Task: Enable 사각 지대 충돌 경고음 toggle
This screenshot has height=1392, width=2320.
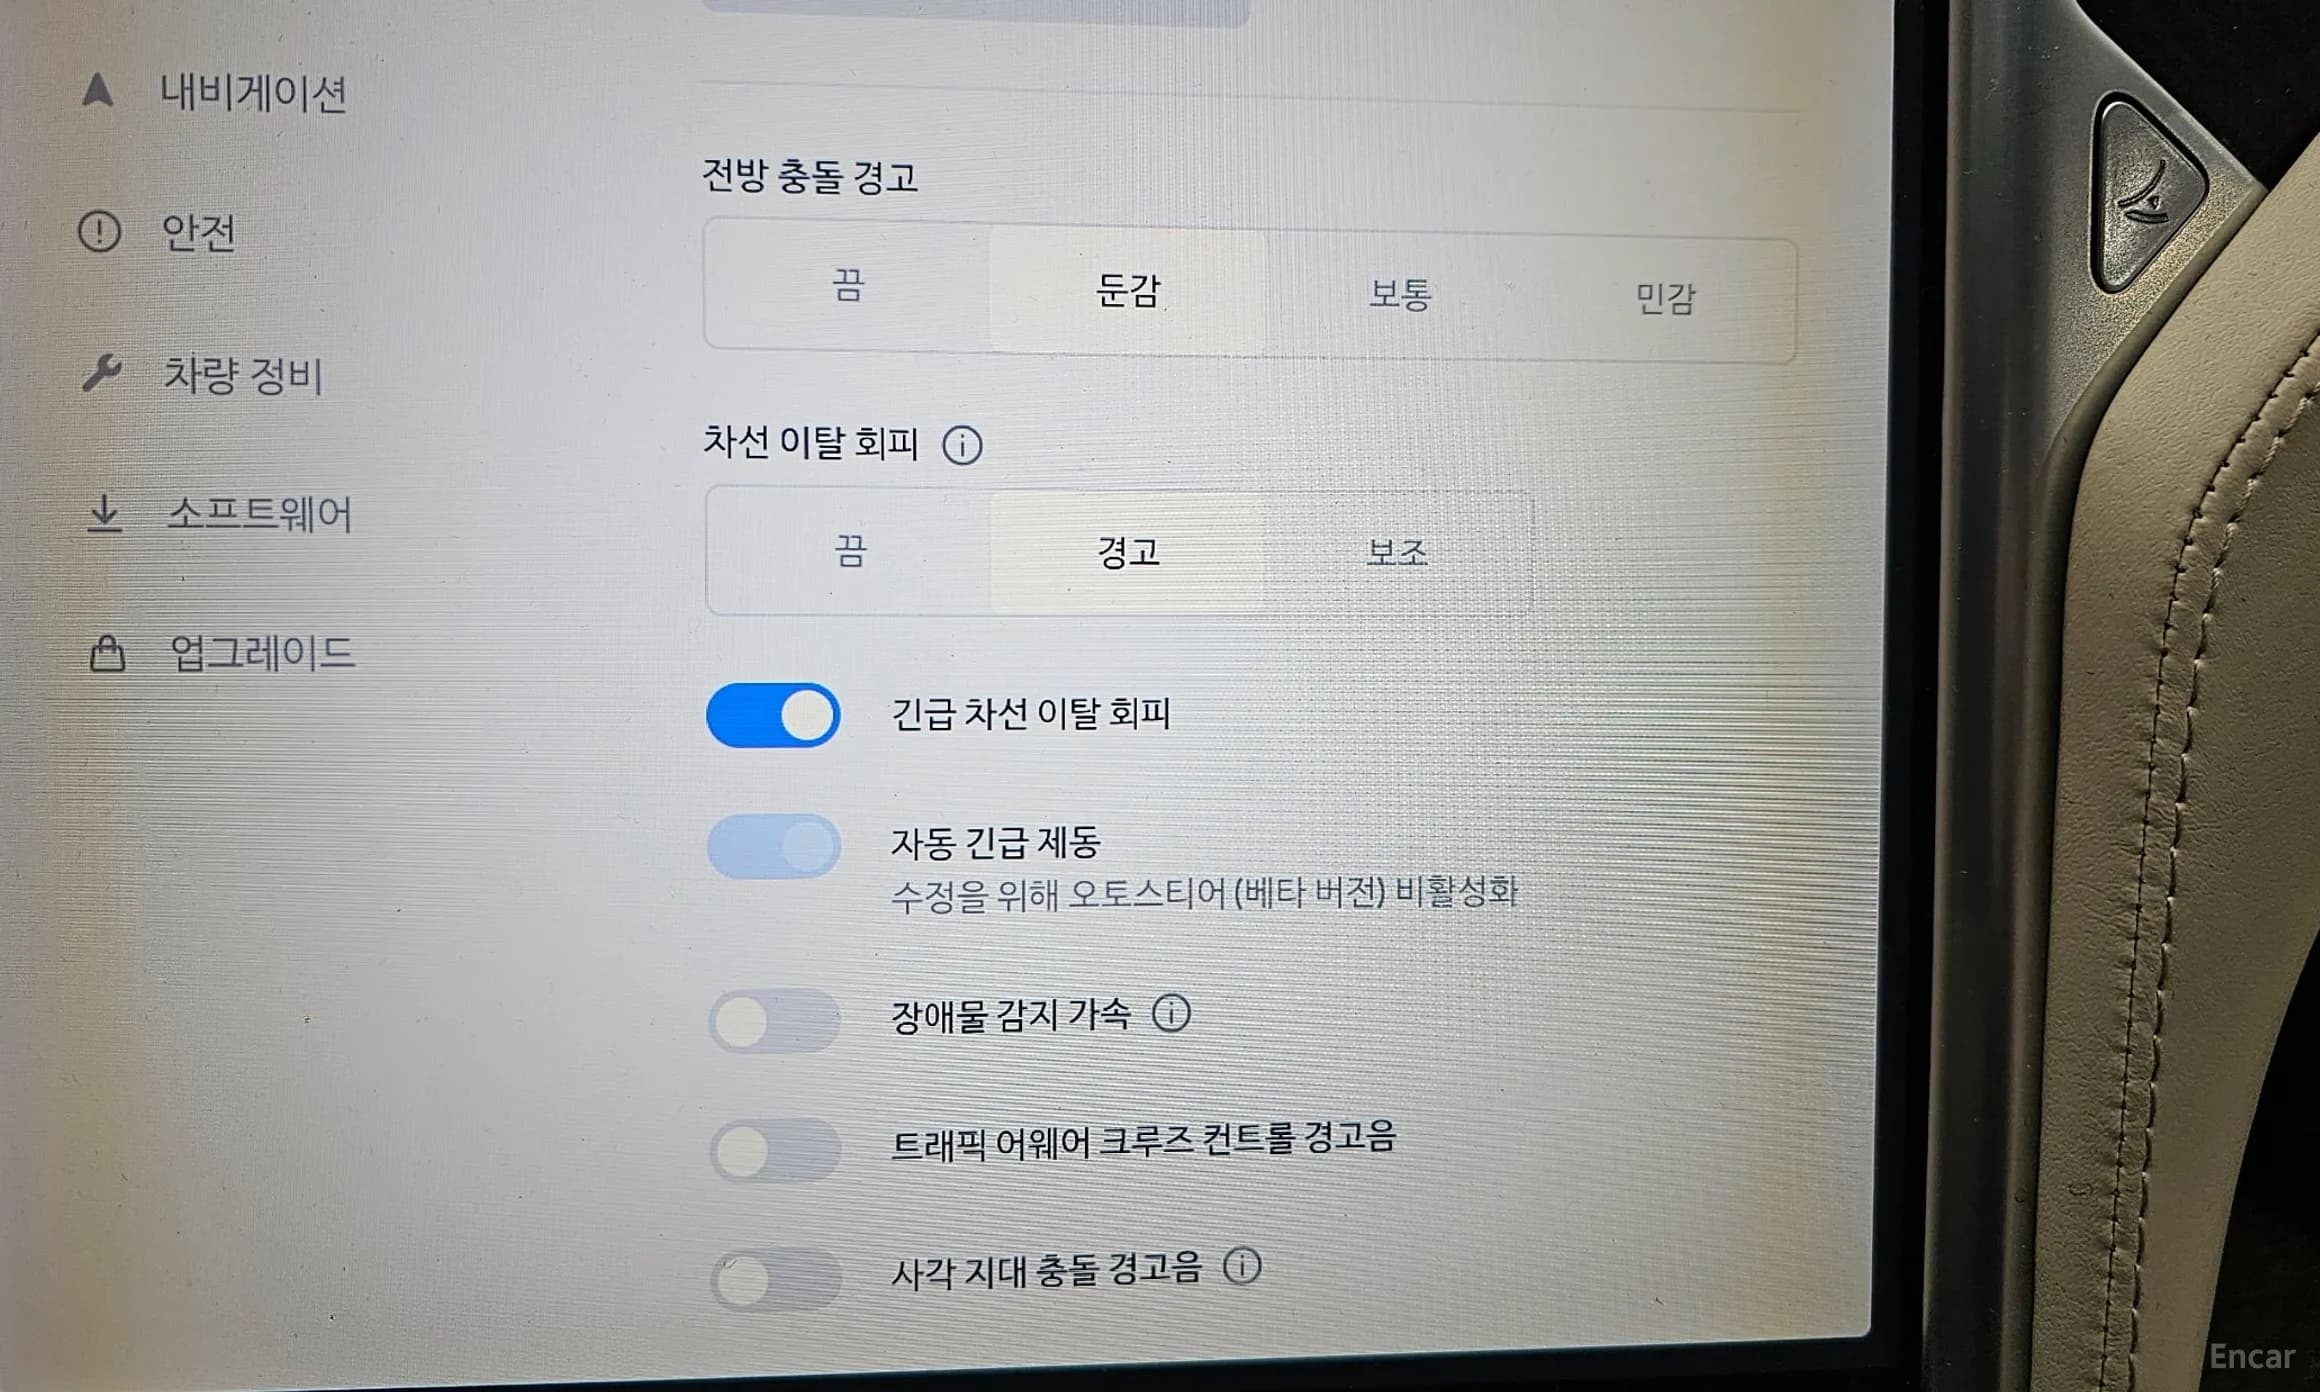Action: (x=776, y=1279)
